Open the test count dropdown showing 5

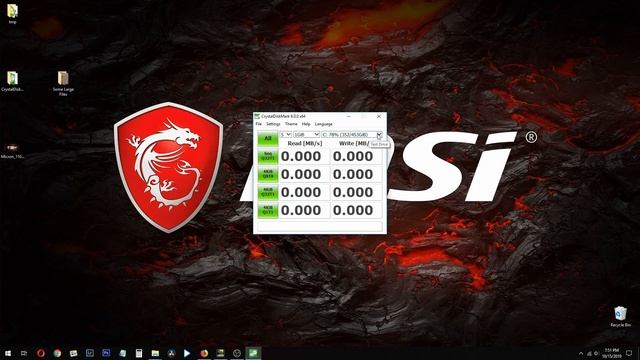(285, 134)
